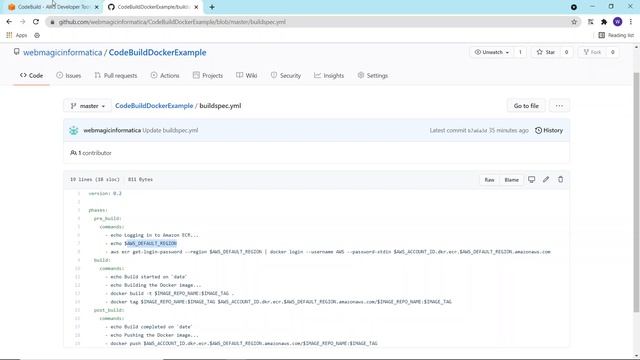
Task: Open Chrome profile avatar
Action: tap(617, 22)
